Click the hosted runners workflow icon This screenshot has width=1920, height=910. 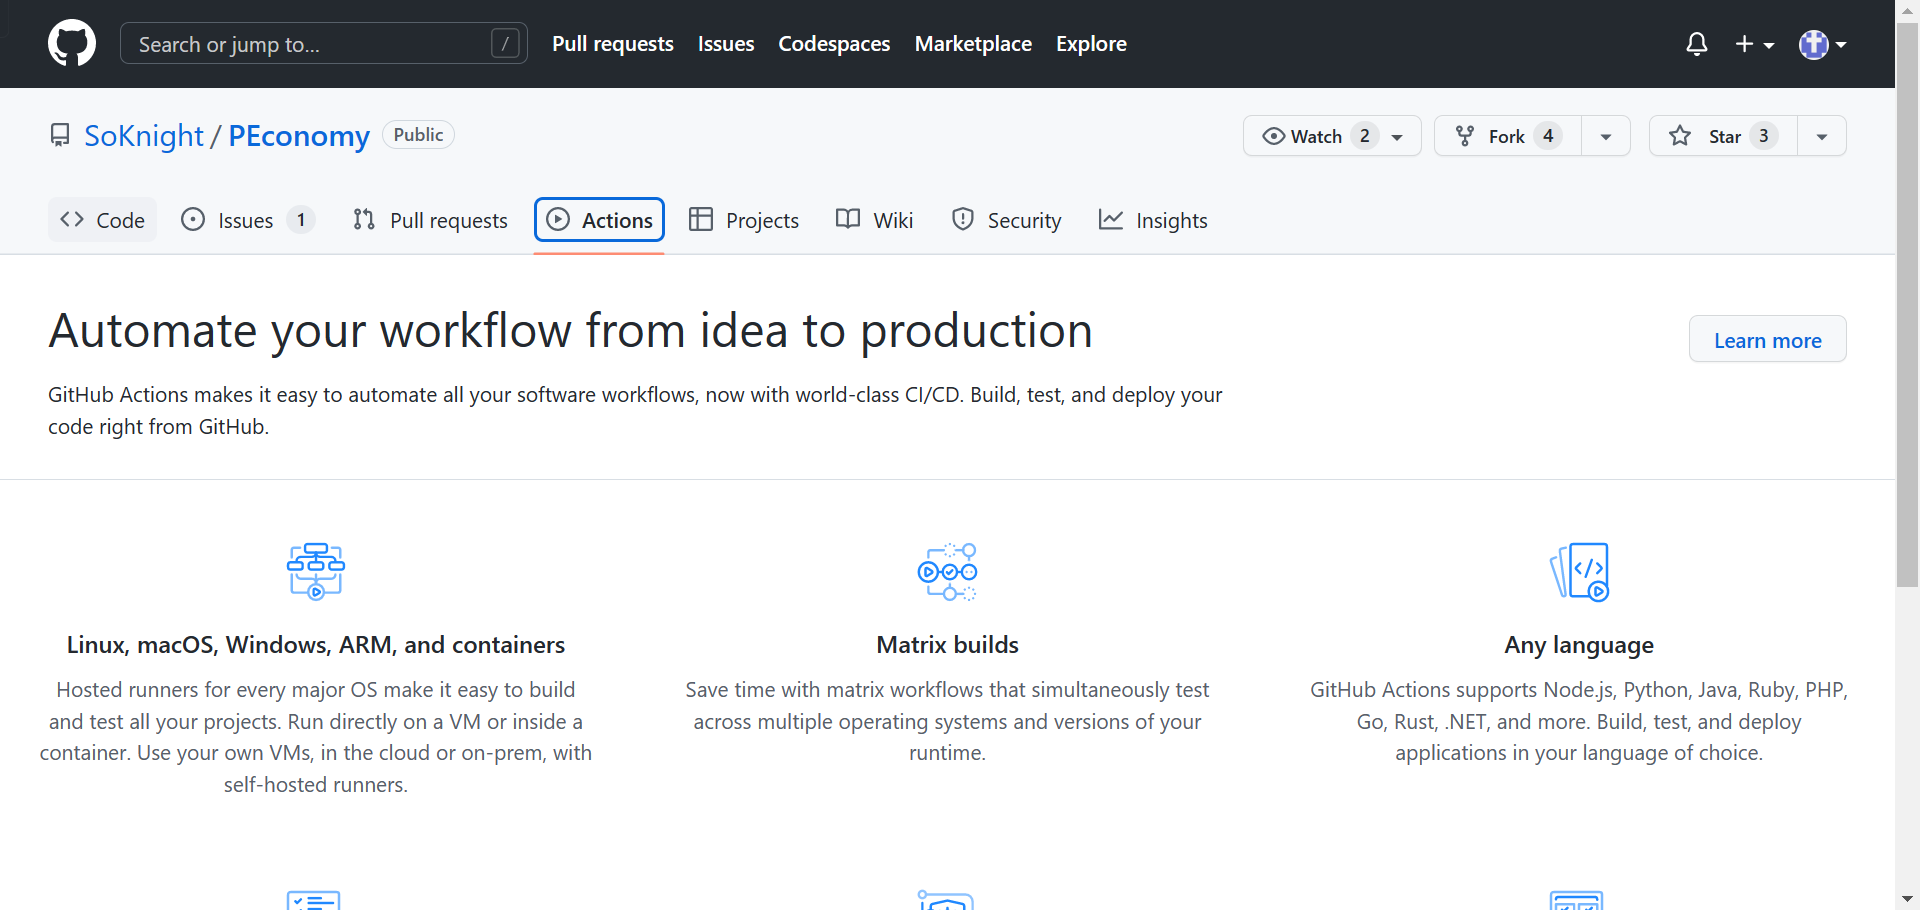tap(316, 571)
